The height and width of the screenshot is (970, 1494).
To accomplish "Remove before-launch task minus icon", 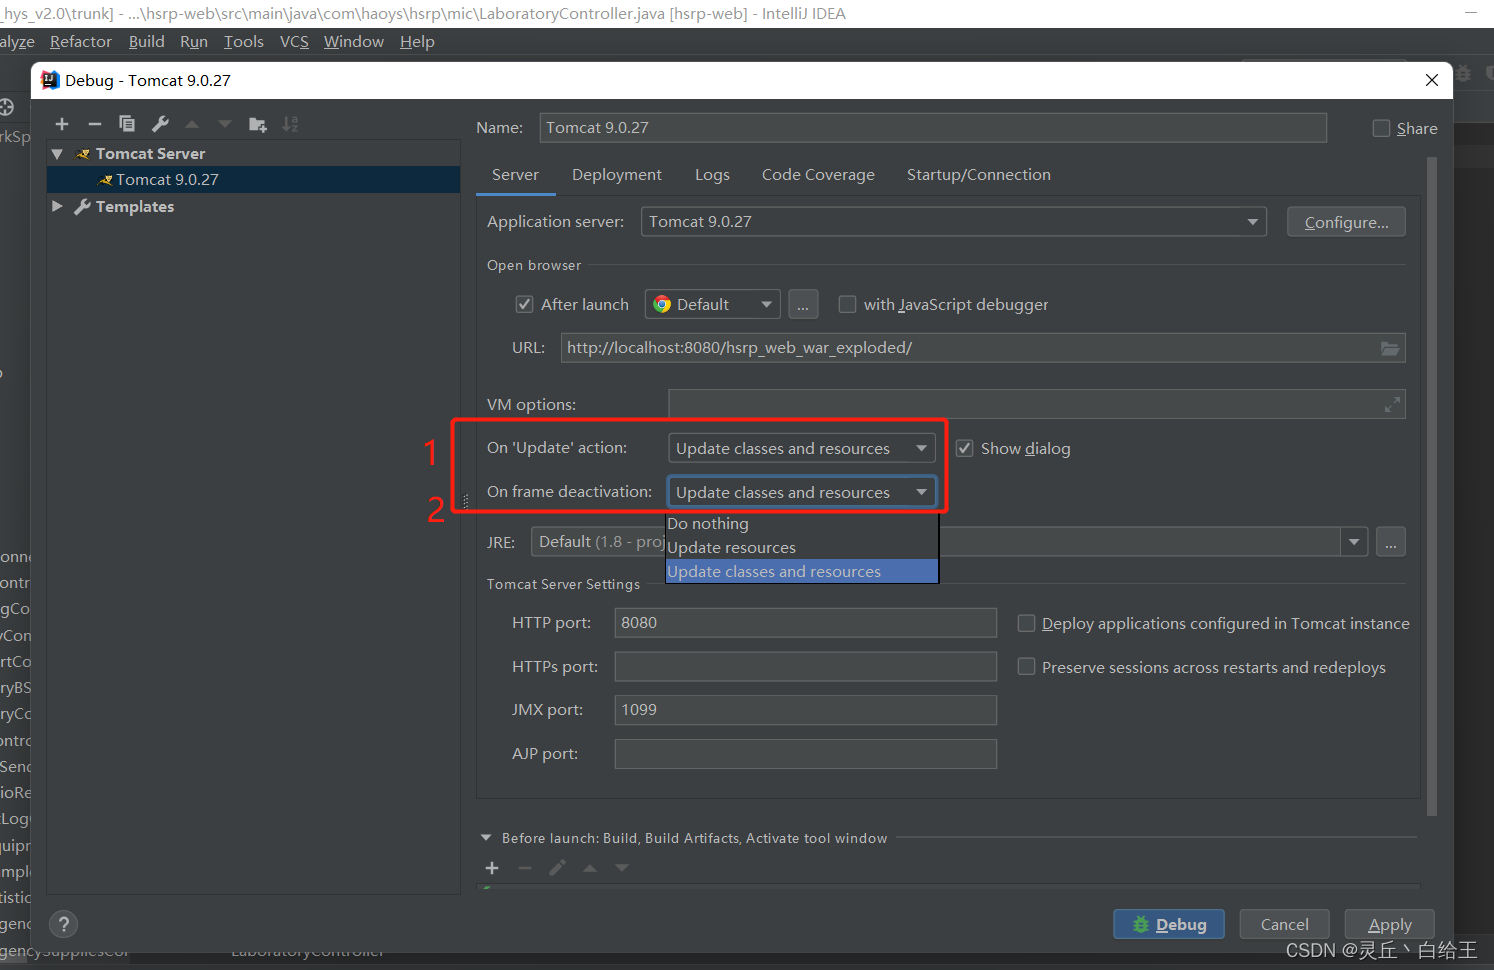I will point(525,868).
